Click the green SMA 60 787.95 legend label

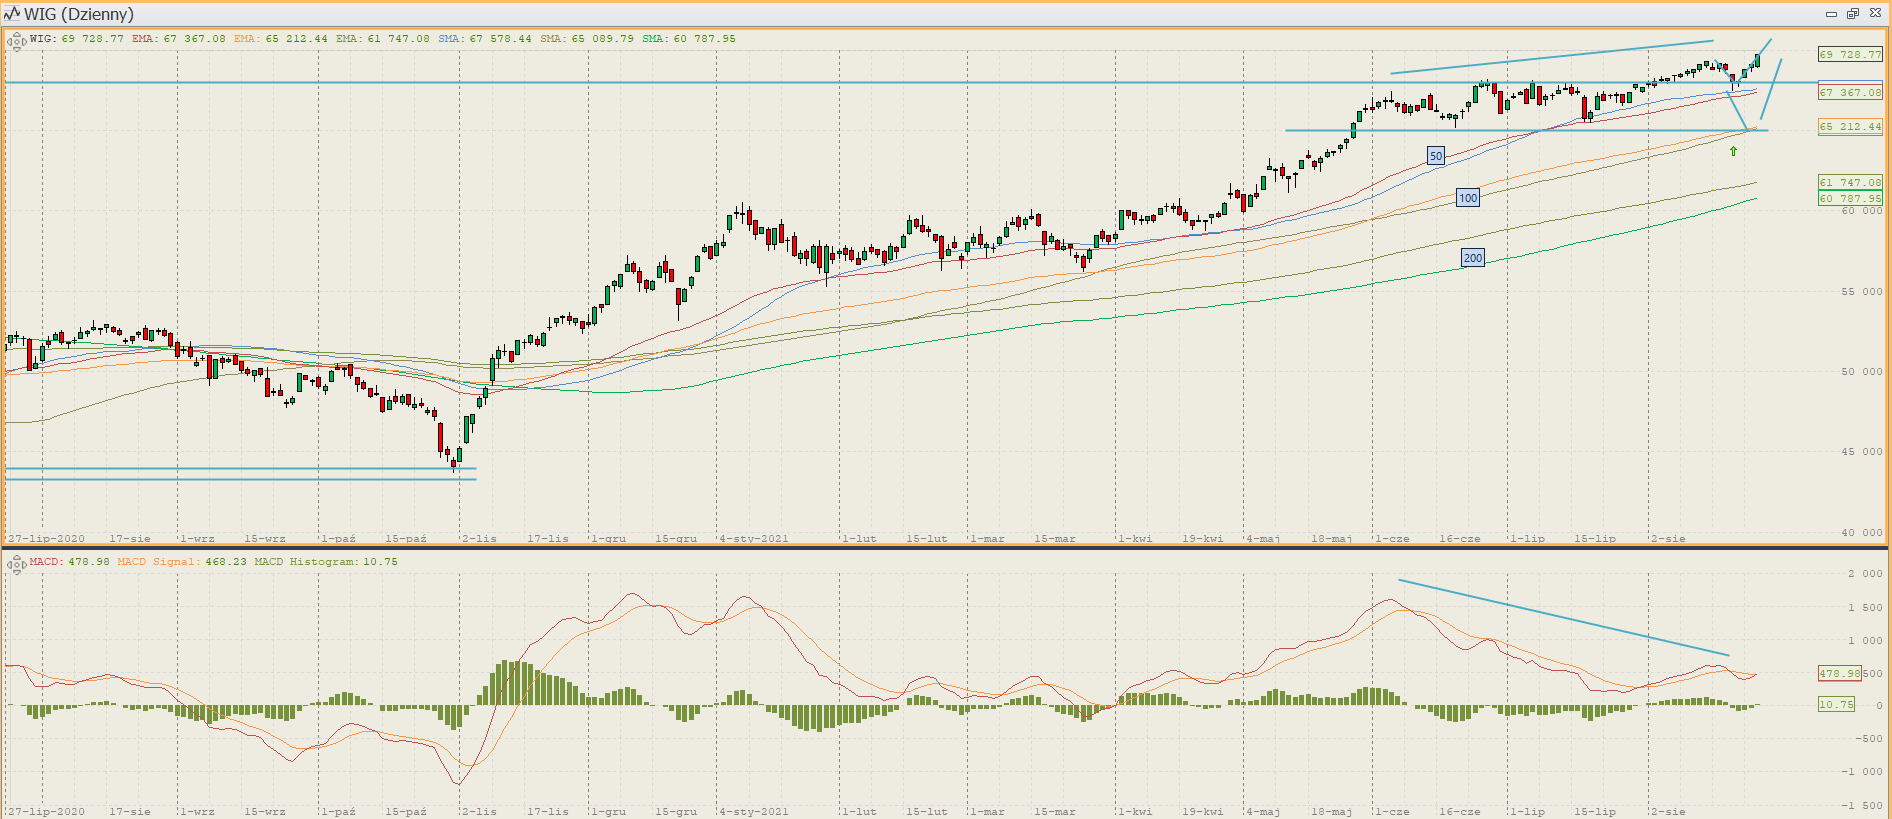(689, 39)
